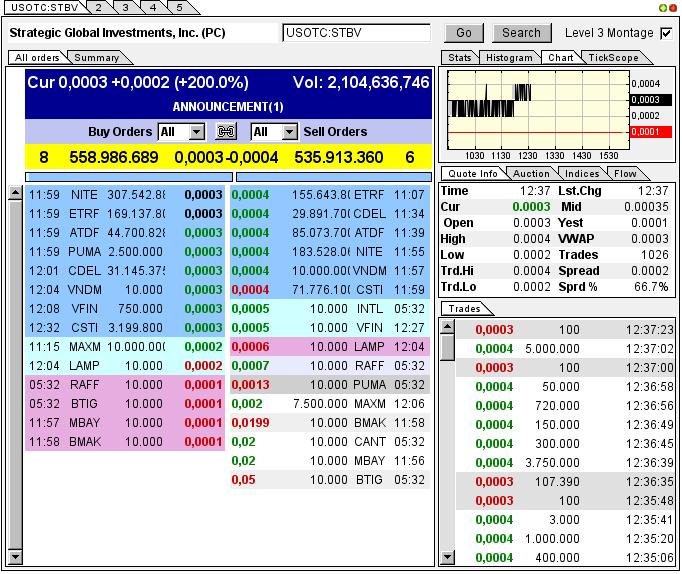Image resolution: width=682 pixels, height=574 pixels.
Task: Click the red circle icon at top right
Action: [672, 8]
